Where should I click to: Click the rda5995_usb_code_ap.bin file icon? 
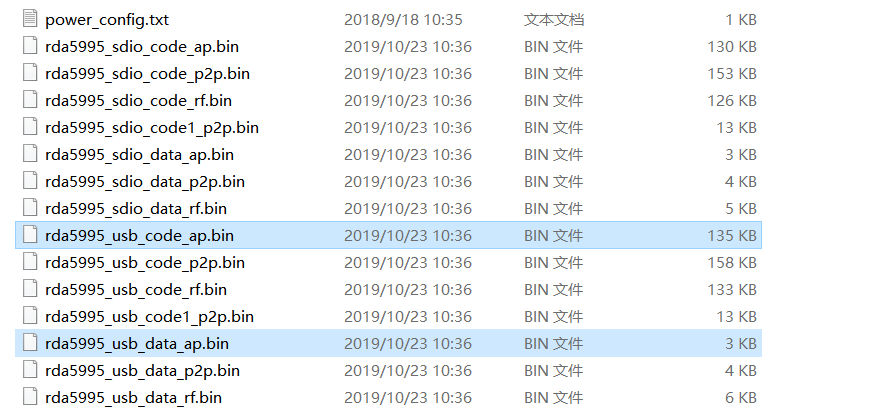tap(30, 235)
